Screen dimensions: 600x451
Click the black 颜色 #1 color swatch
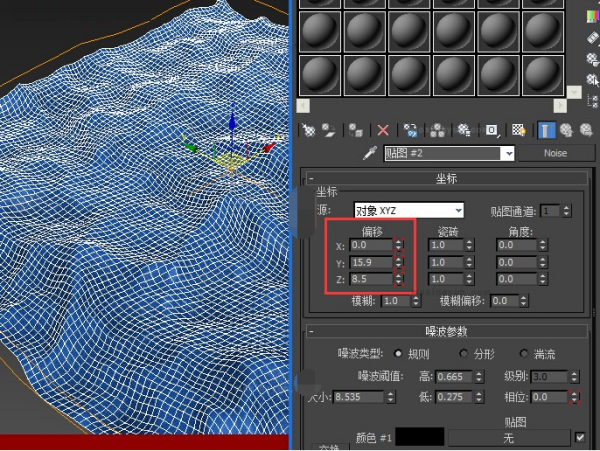tap(419, 437)
